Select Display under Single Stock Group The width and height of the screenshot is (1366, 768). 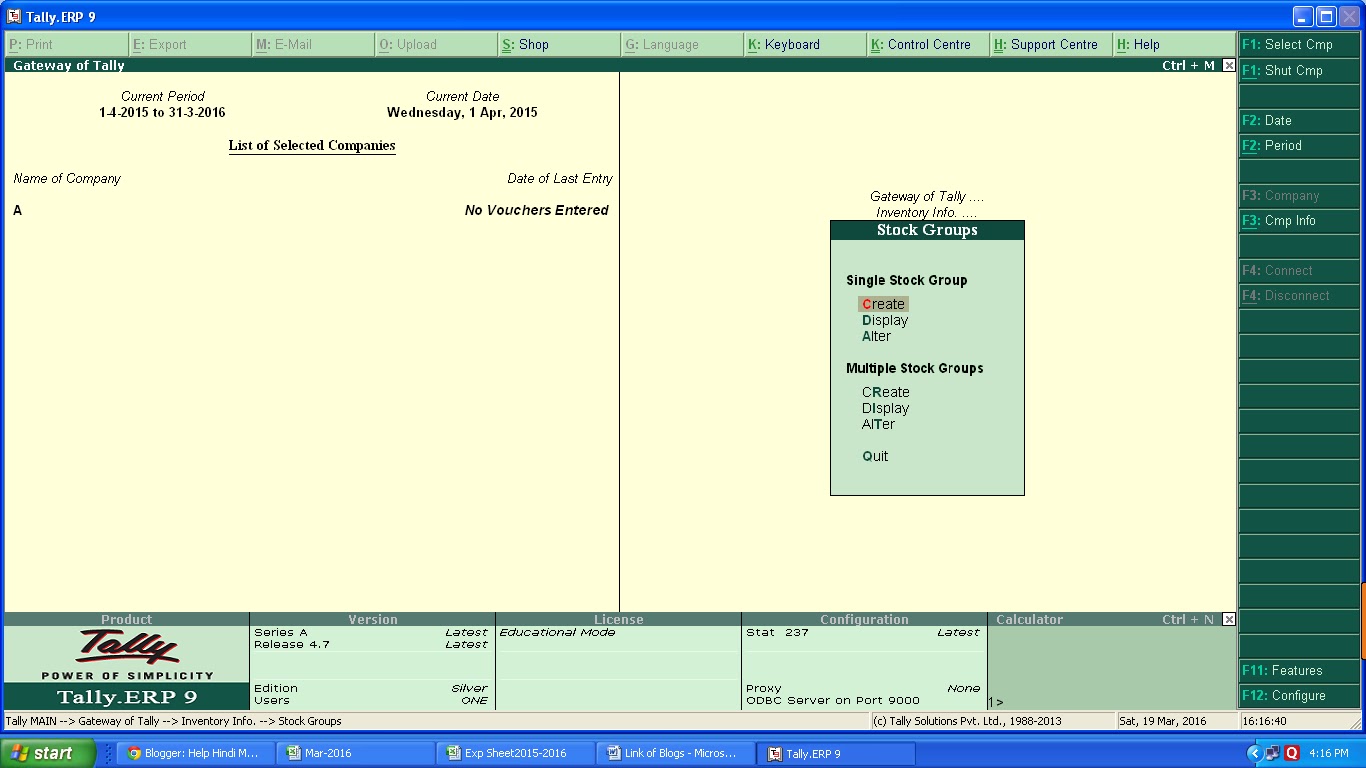pos(885,320)
